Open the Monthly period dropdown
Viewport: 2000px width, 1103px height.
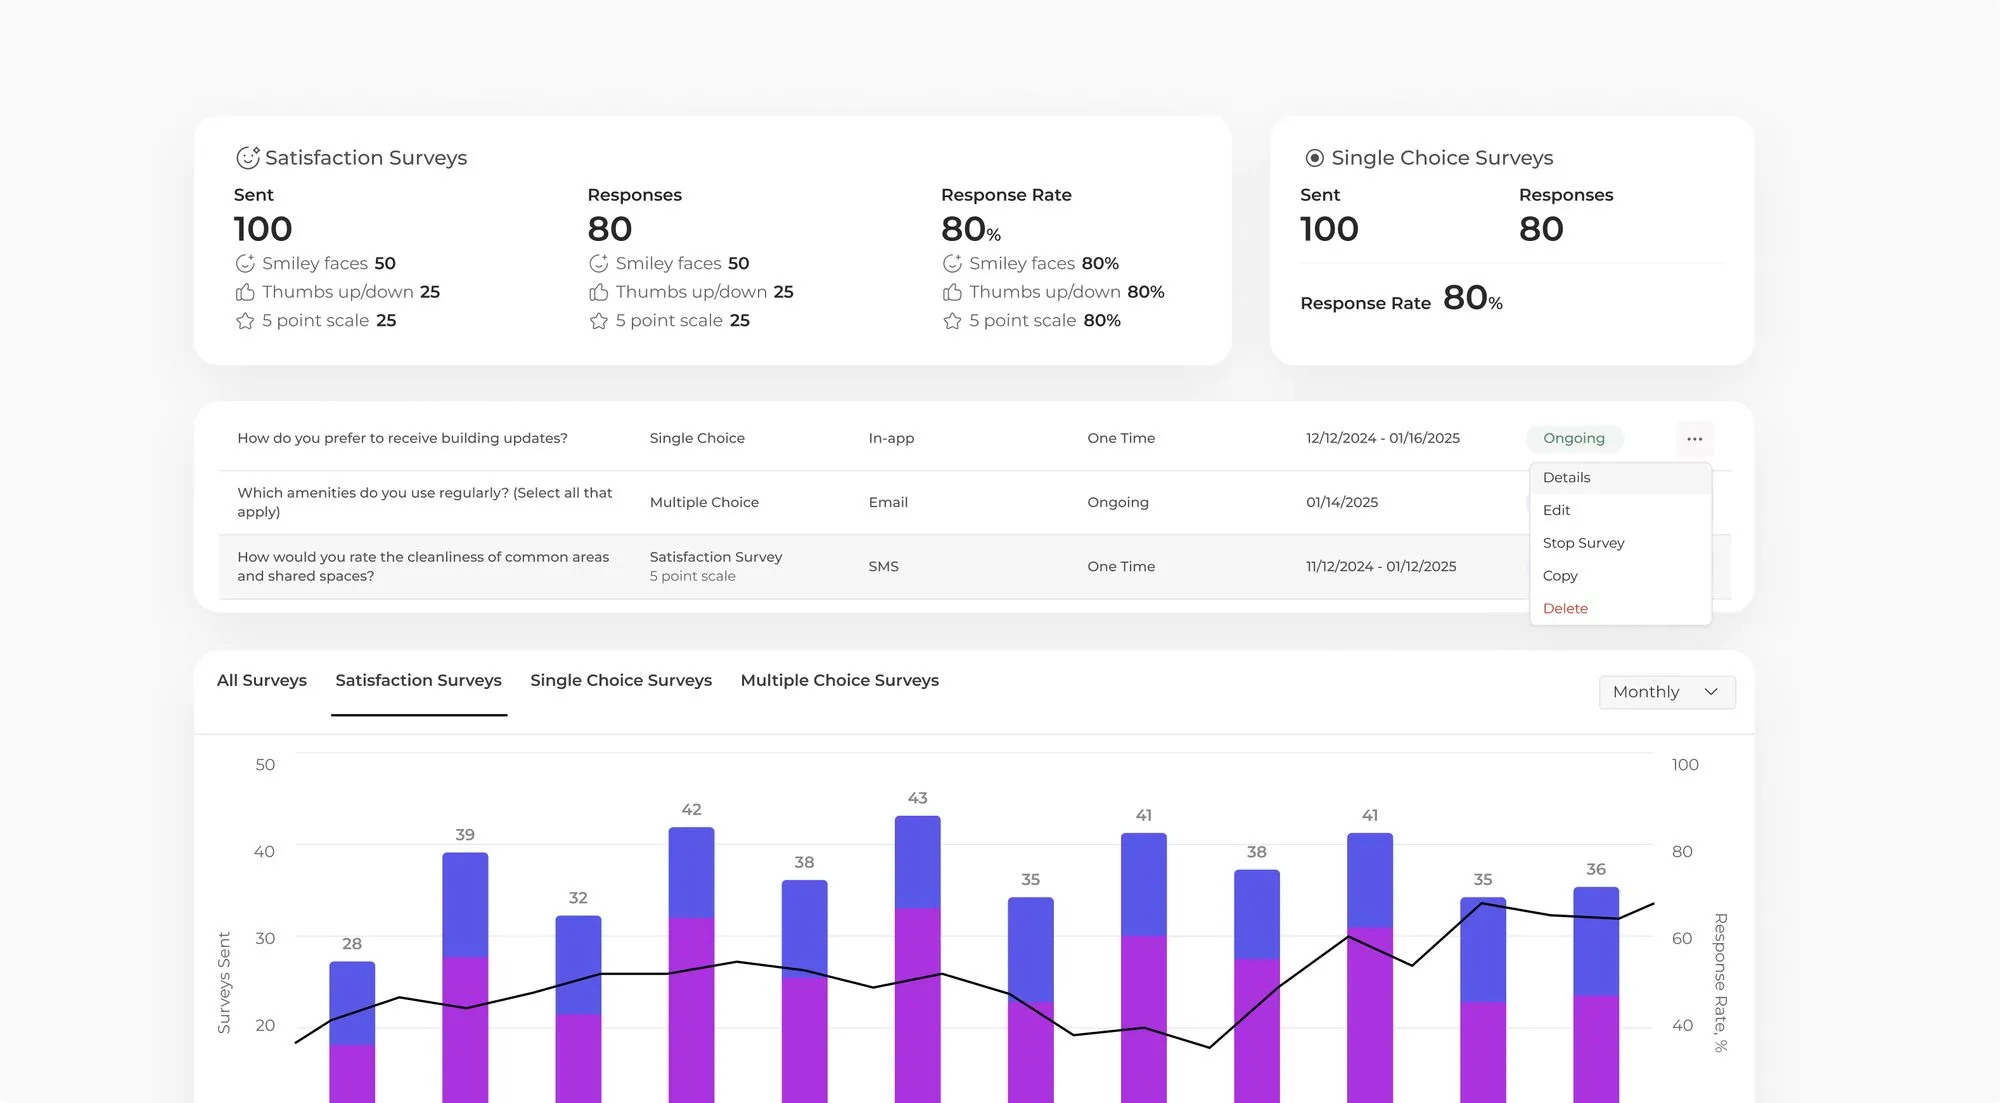(1667, 692)
